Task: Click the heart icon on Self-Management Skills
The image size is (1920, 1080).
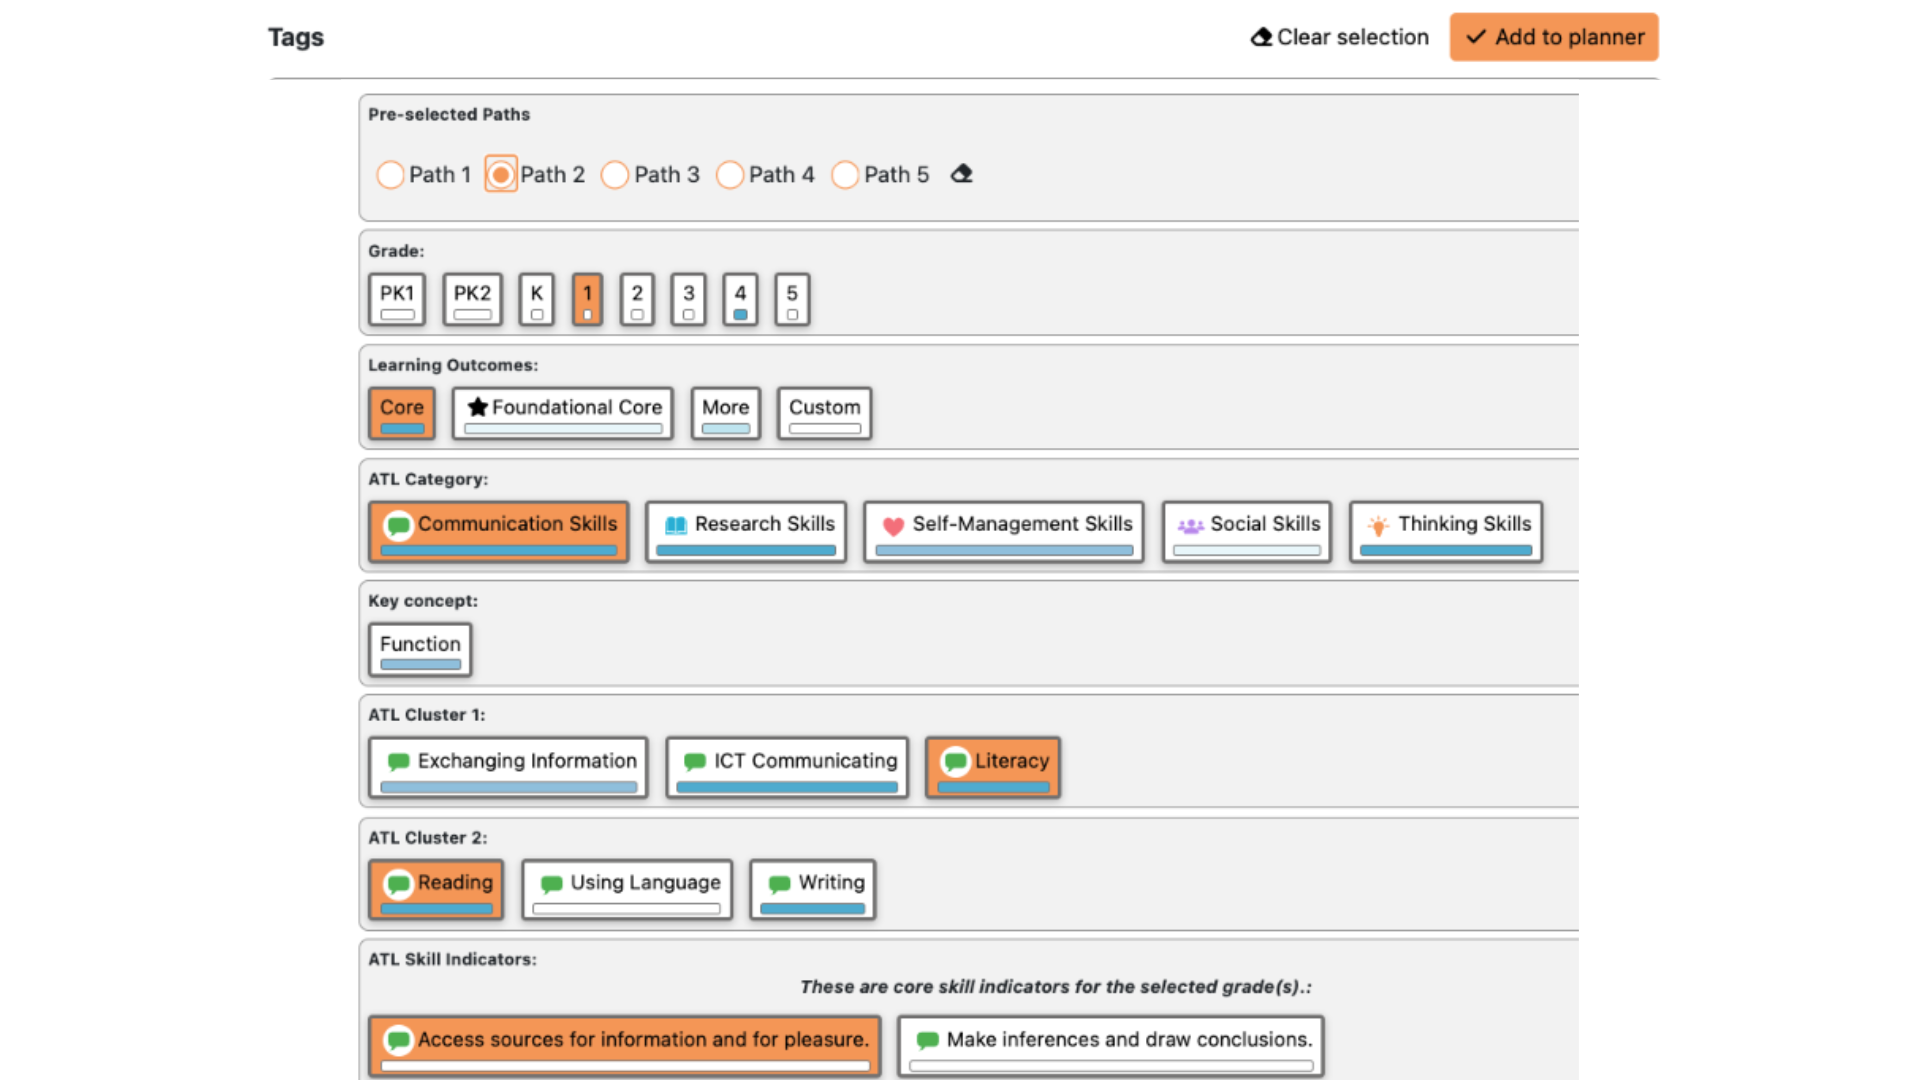Action: coord(893,526)
